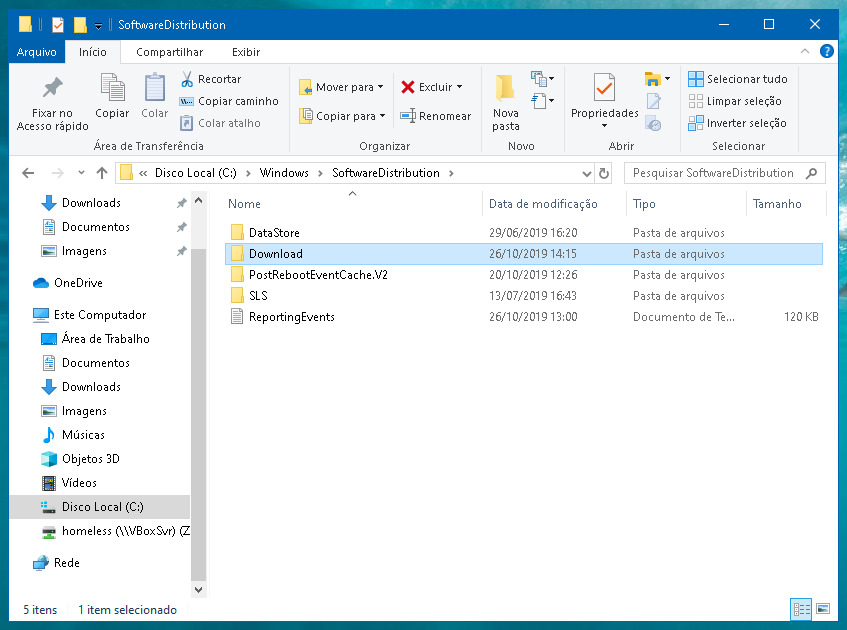Switch to large icons view in status bar
Screen dimensions: 847x630
coord(823,609)
